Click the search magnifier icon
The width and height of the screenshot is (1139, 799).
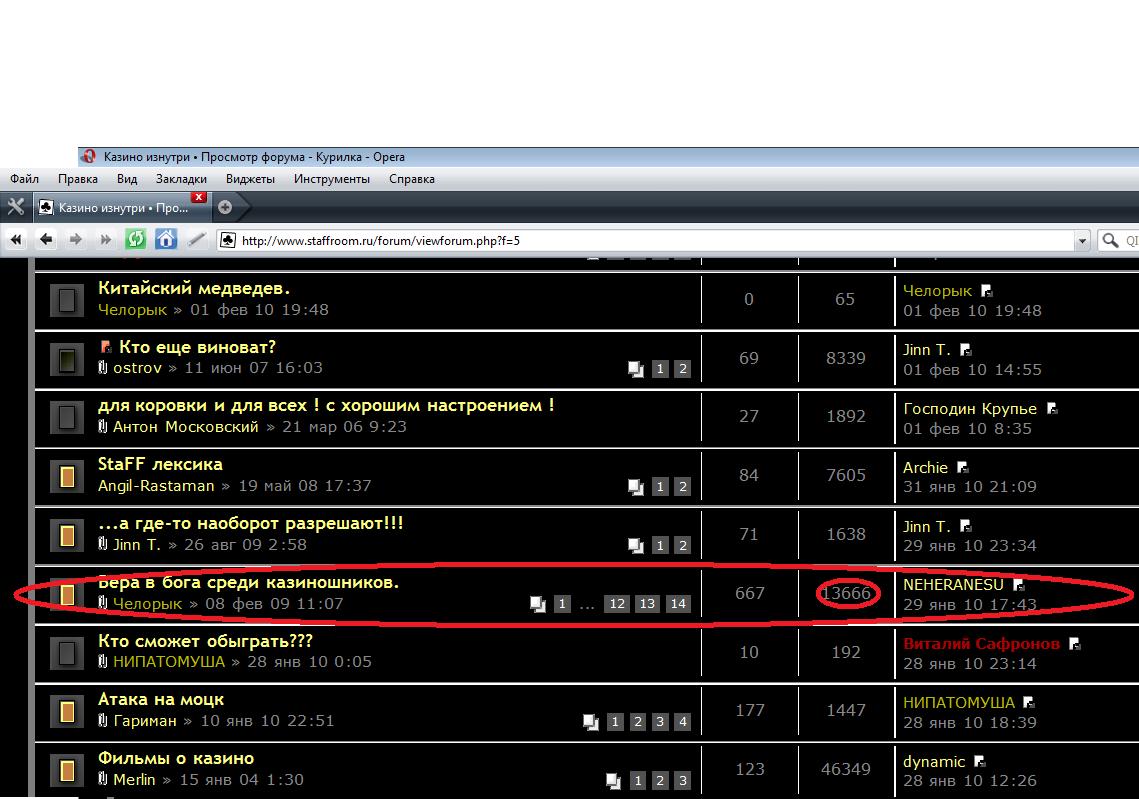(x=1110, y=240)
